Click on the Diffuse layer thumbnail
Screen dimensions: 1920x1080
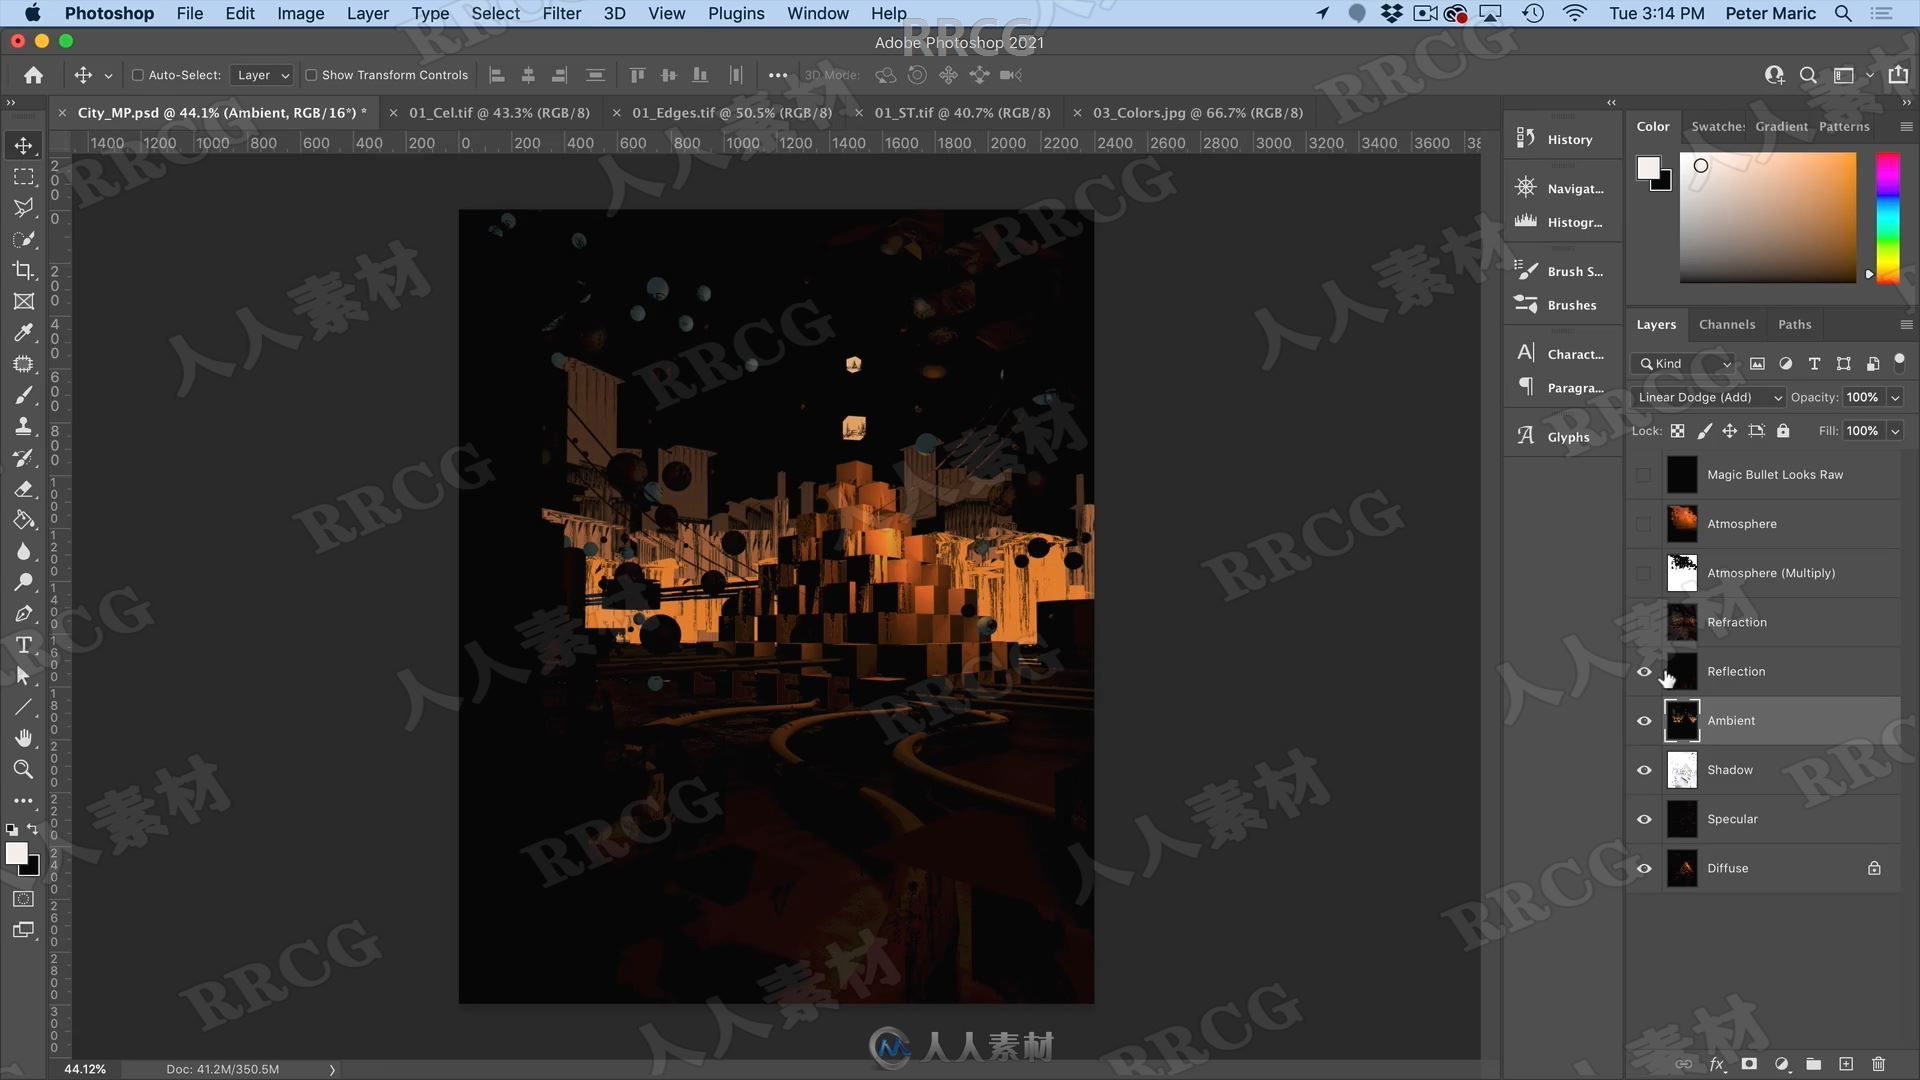coord(1683,868)
